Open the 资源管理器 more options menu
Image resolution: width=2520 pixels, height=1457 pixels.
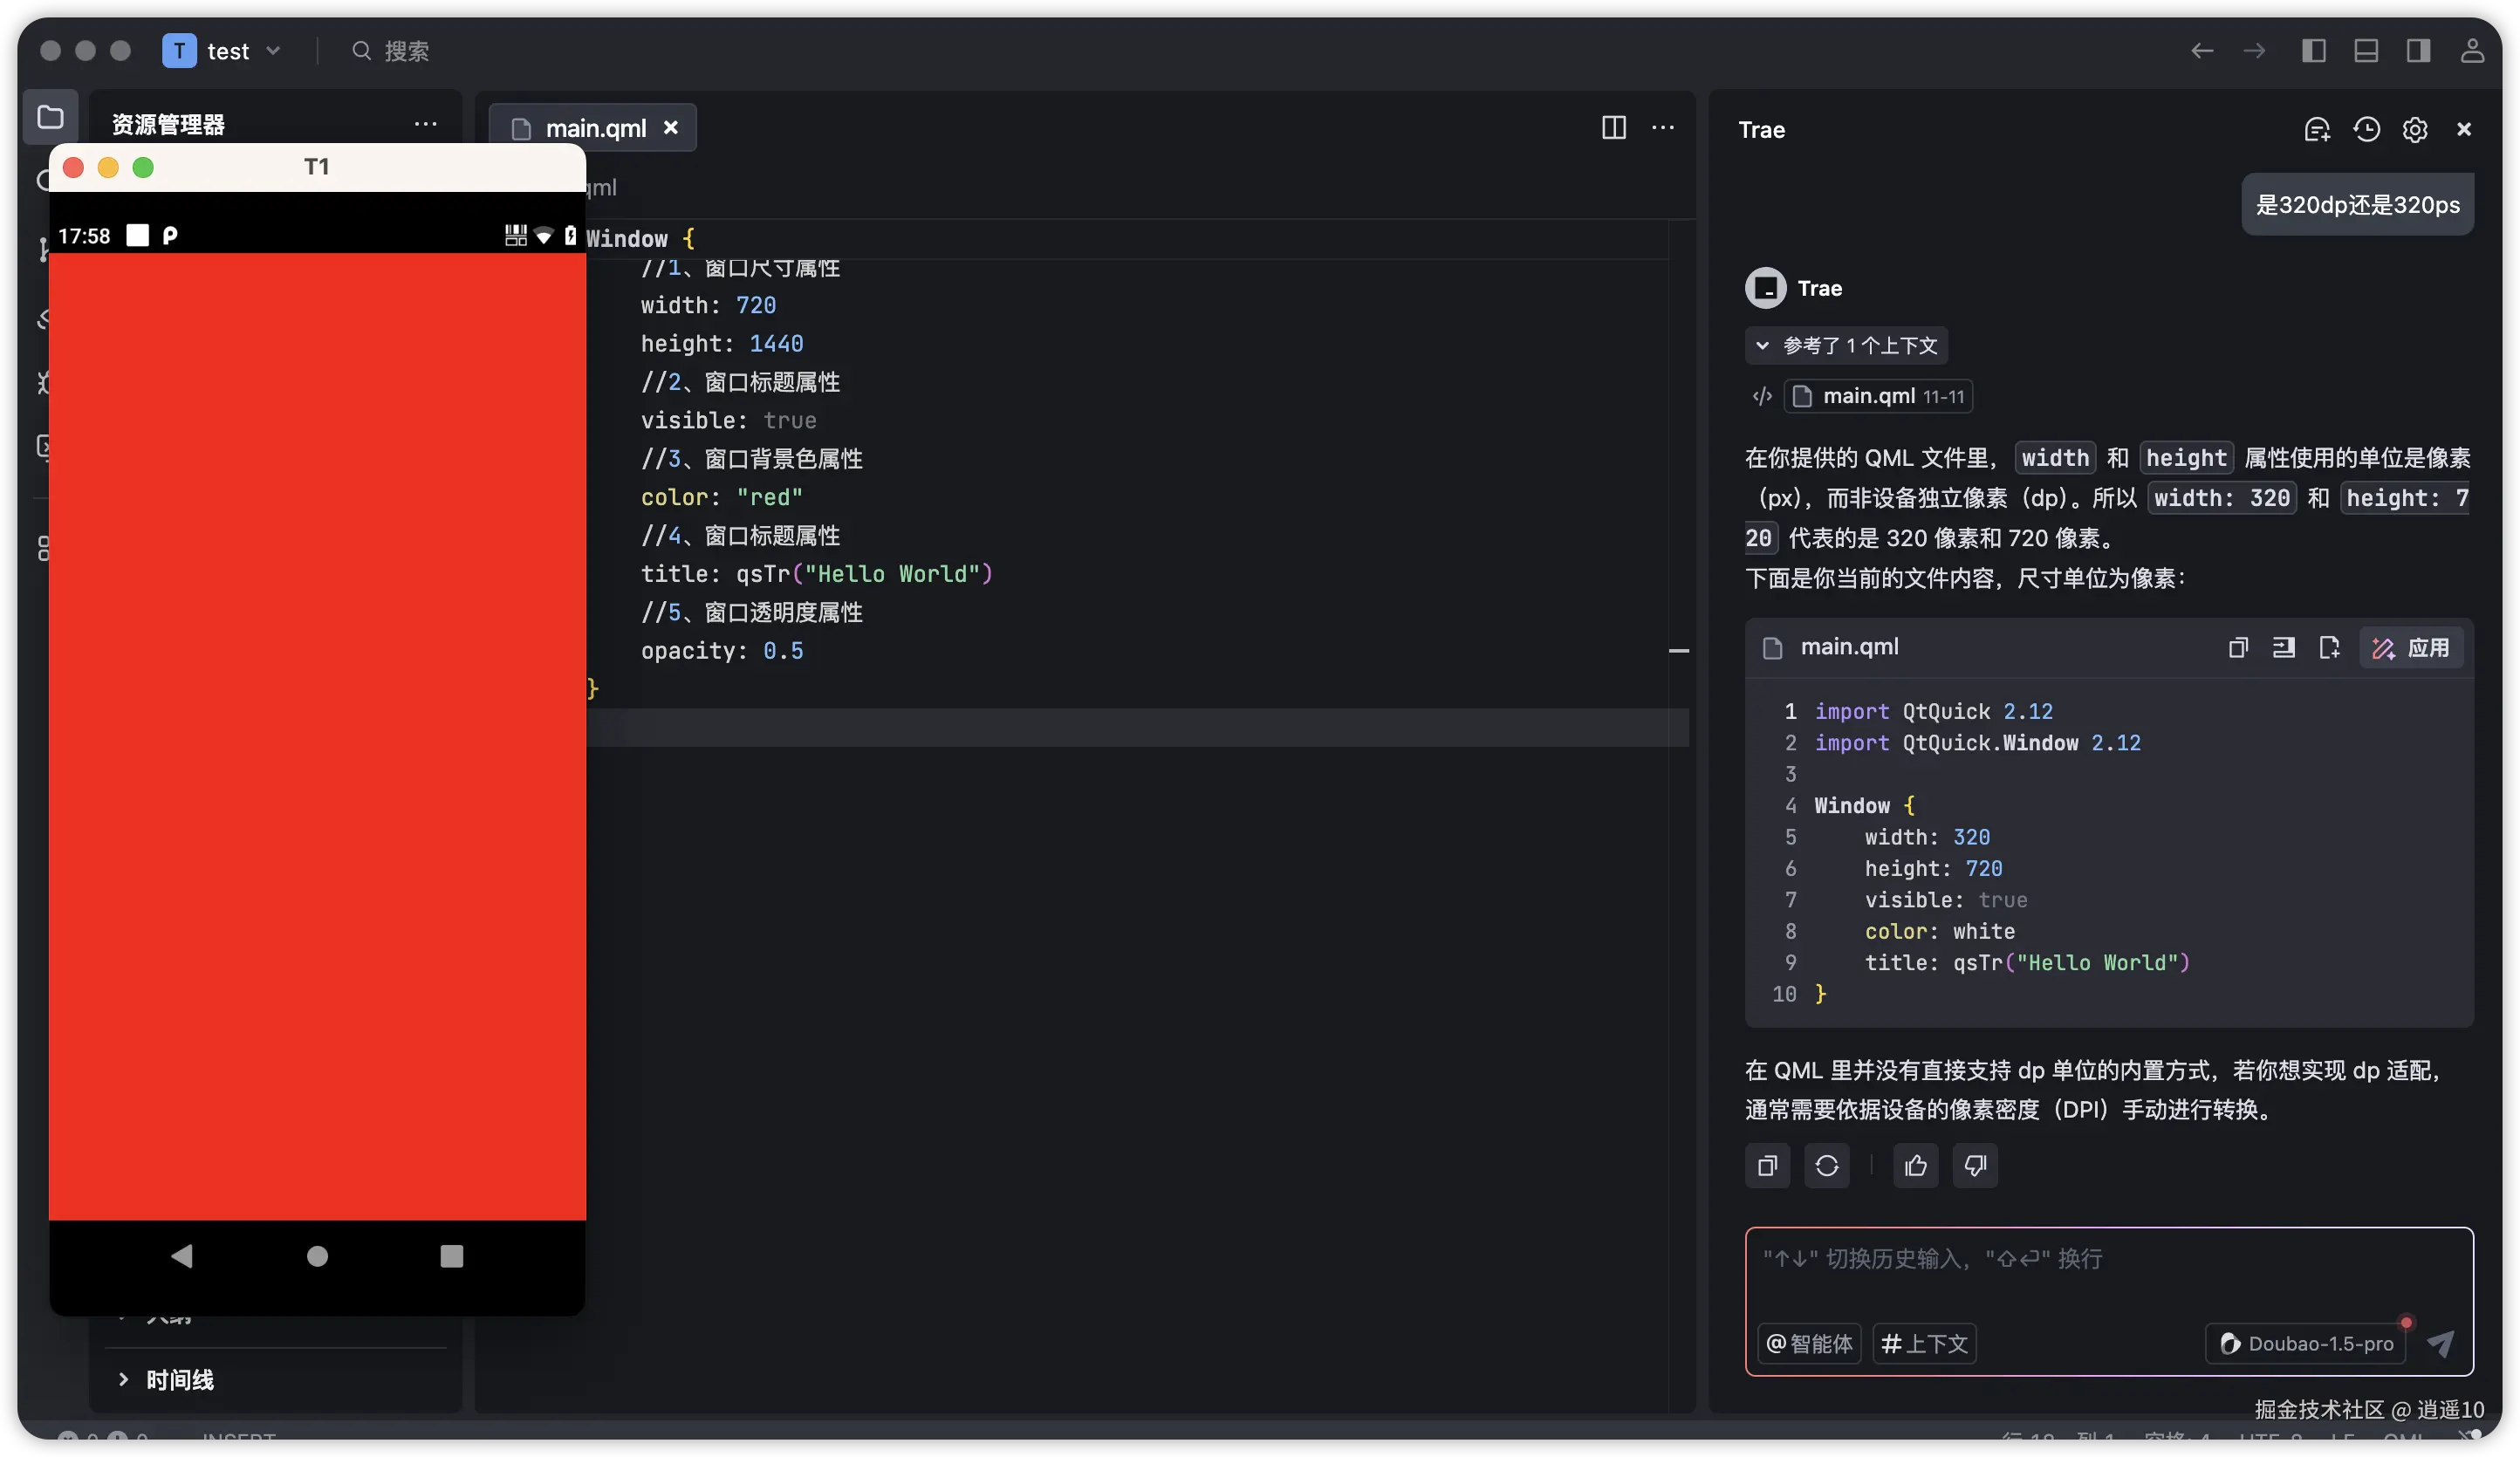(x=425, y=124)
